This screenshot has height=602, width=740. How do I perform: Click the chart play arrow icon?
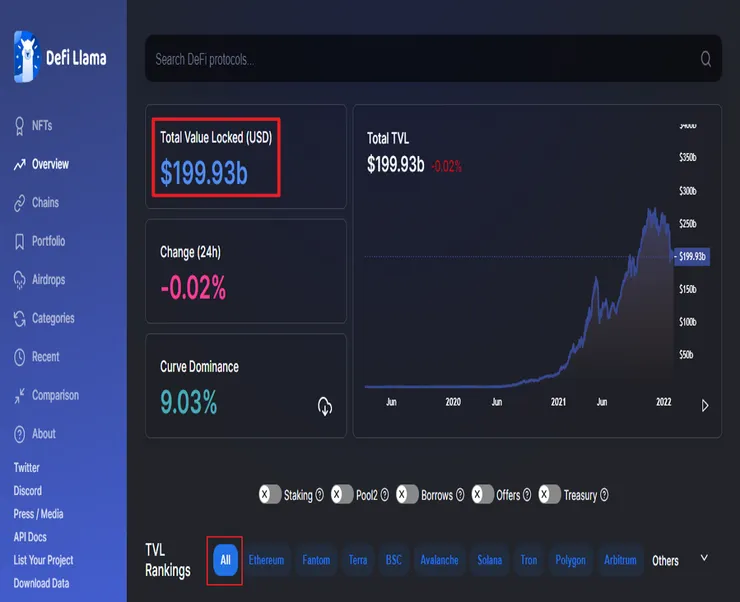click(x=705, y=406)
